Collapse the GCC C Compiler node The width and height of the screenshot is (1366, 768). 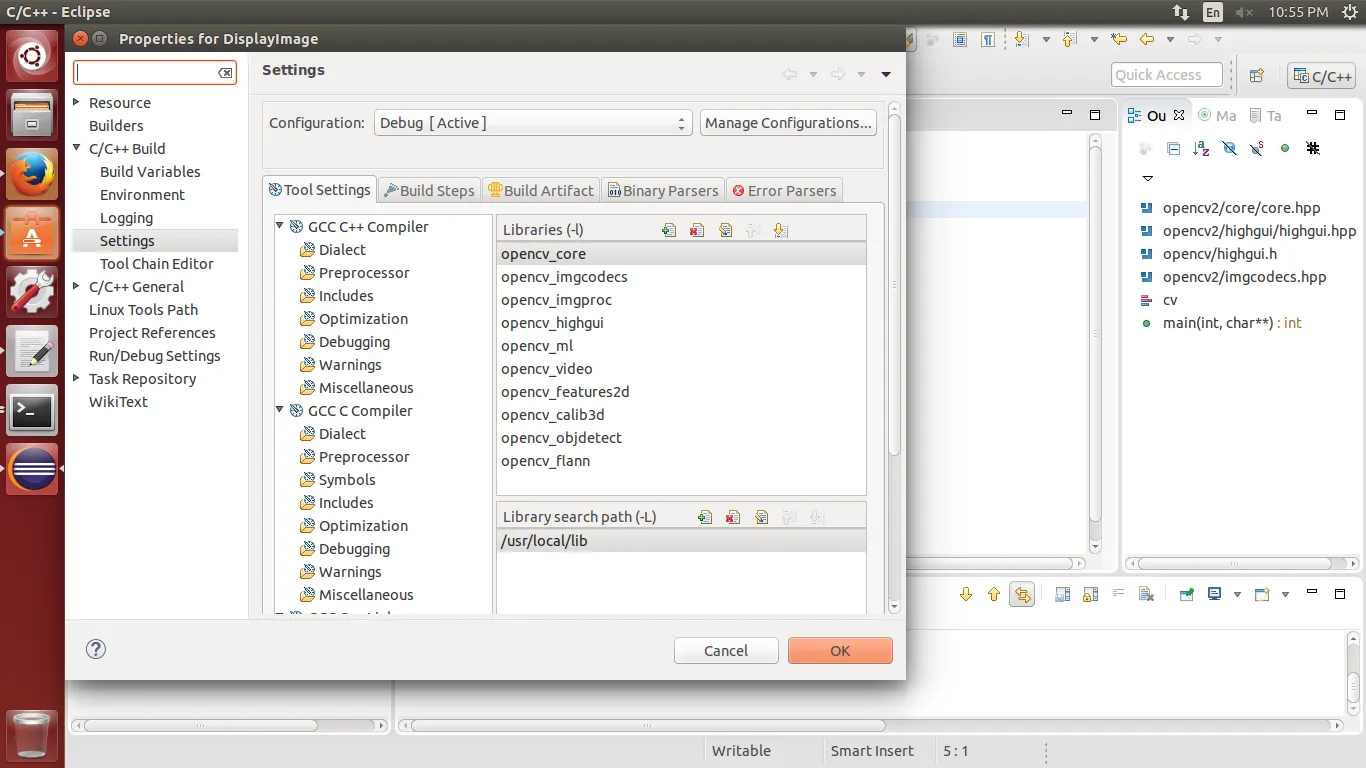(x=280, y=410)
